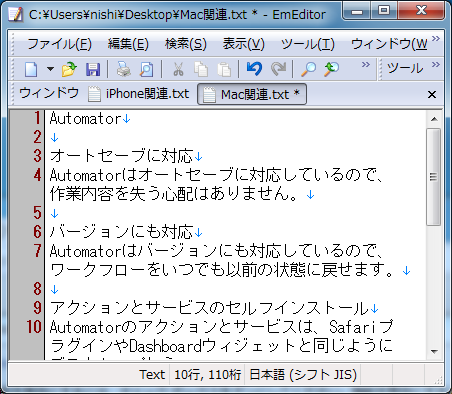Close the active document tab with X
This screenshot has height=394, width=452.
(432, 95)
